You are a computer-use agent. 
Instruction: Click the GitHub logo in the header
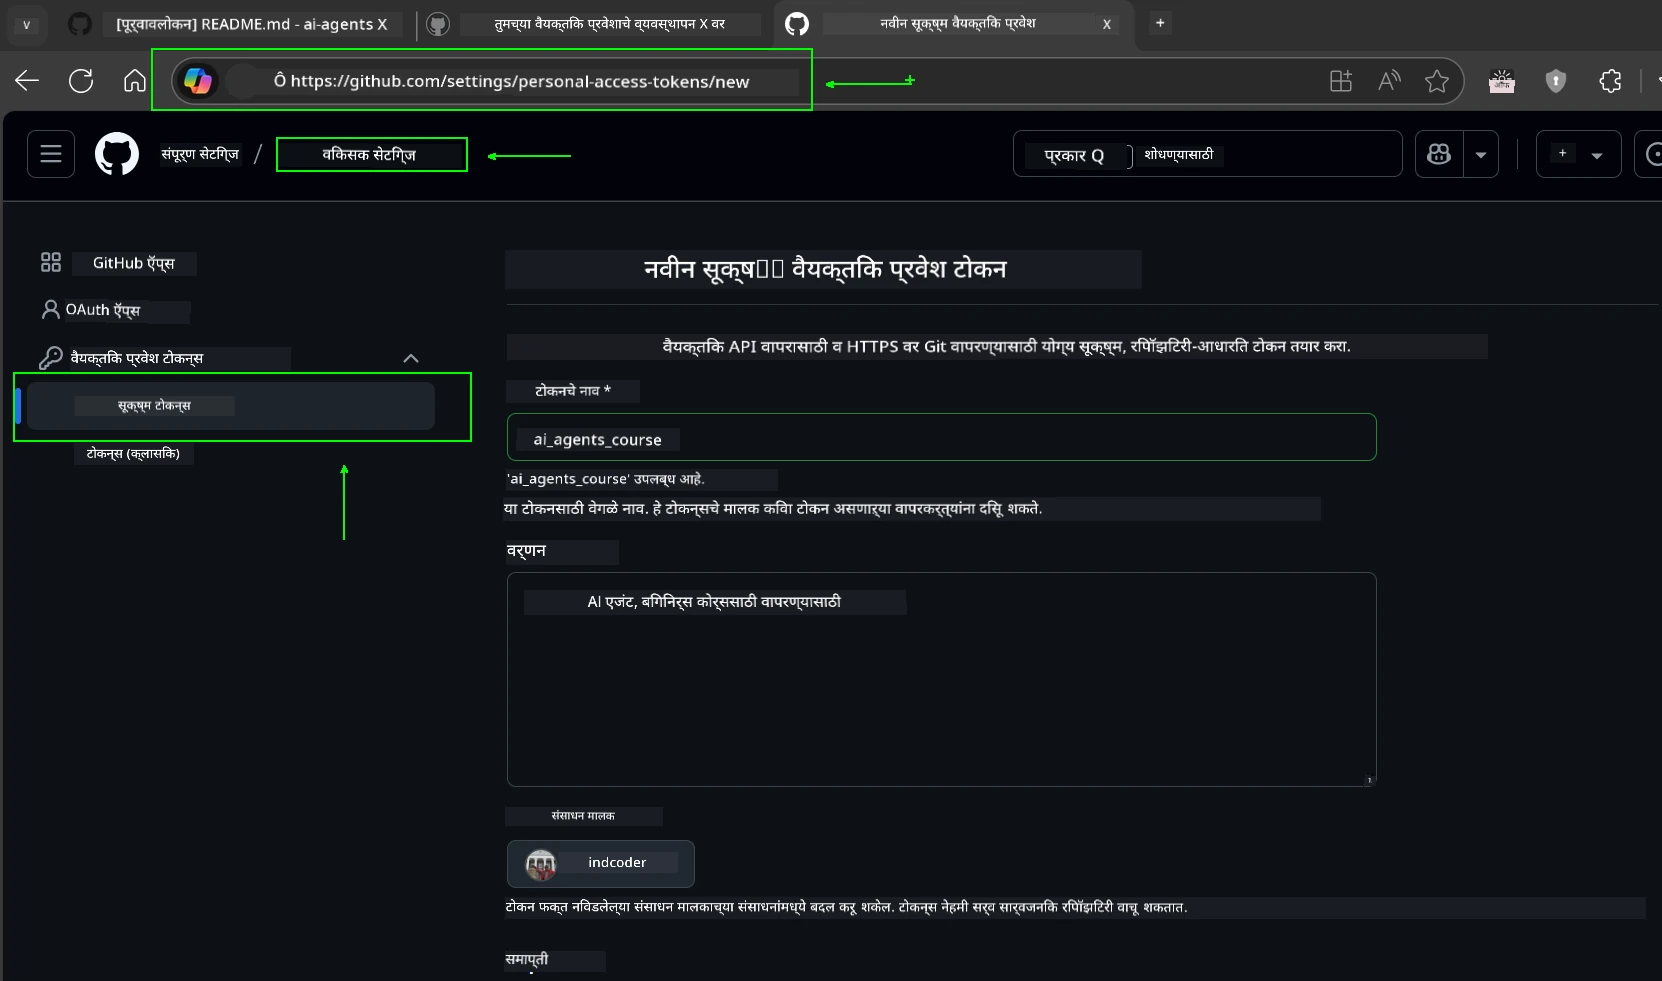point(117,153)
